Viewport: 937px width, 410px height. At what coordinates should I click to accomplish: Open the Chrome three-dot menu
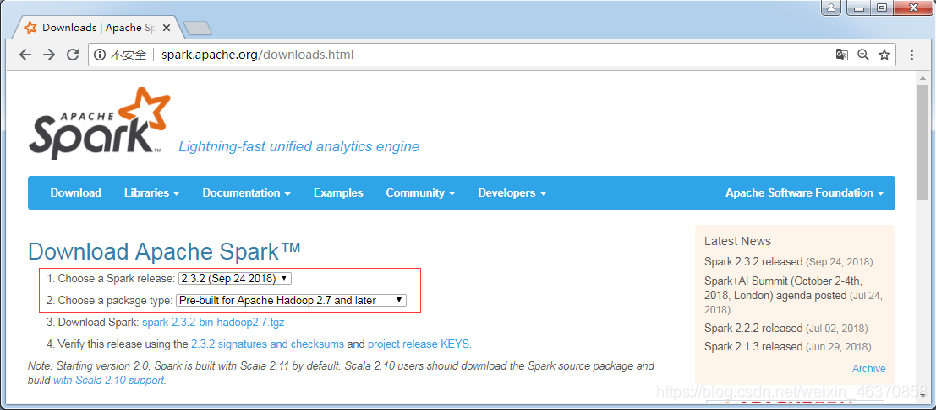click(x=912, y=55)
